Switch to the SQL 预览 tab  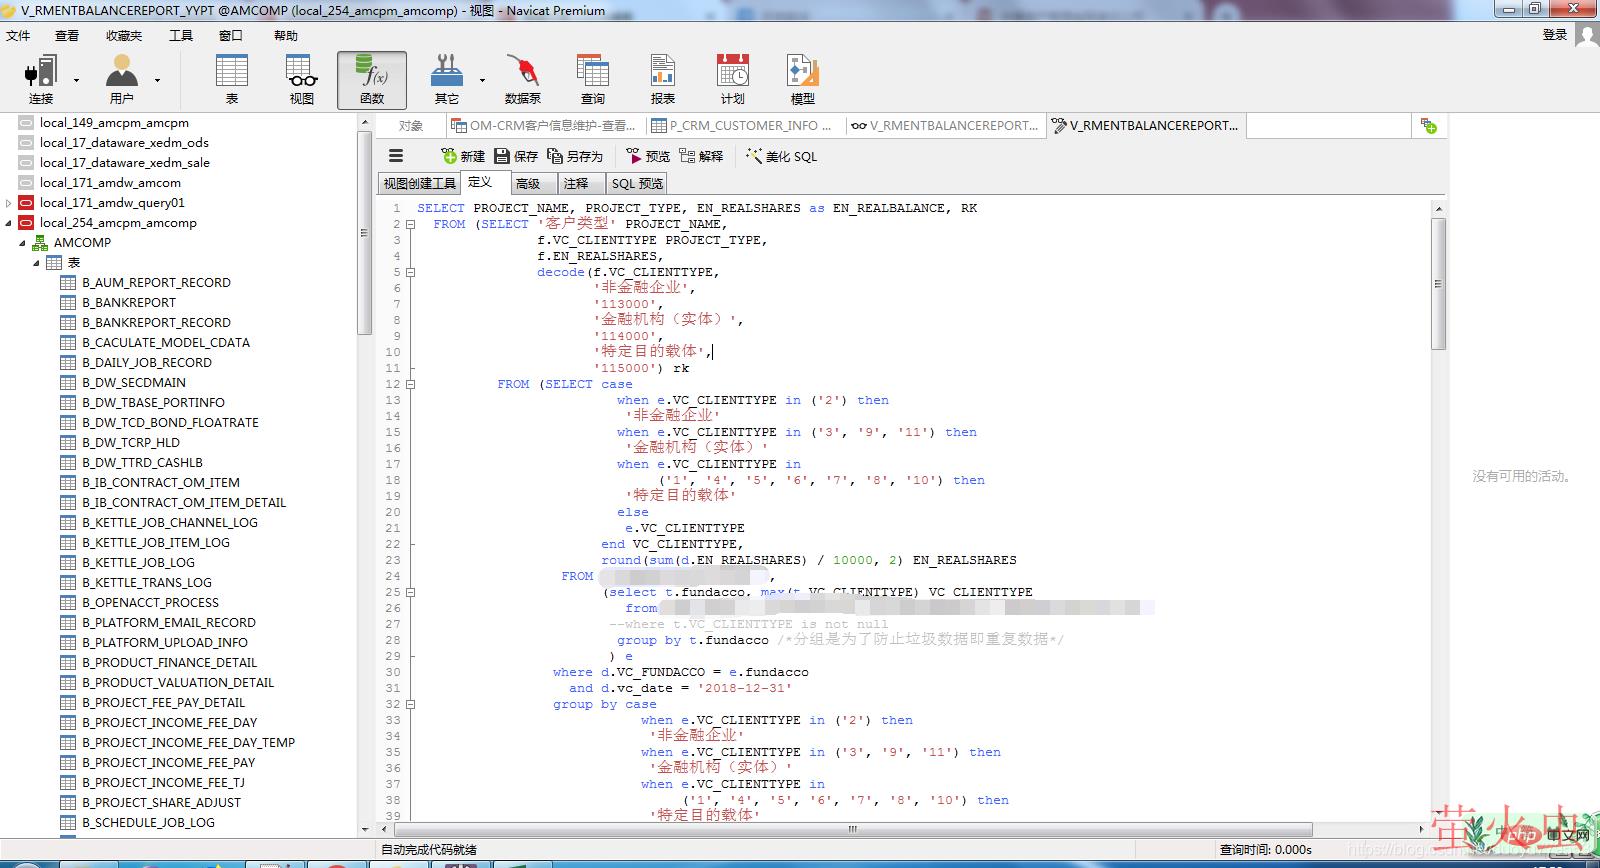(637, 183)
